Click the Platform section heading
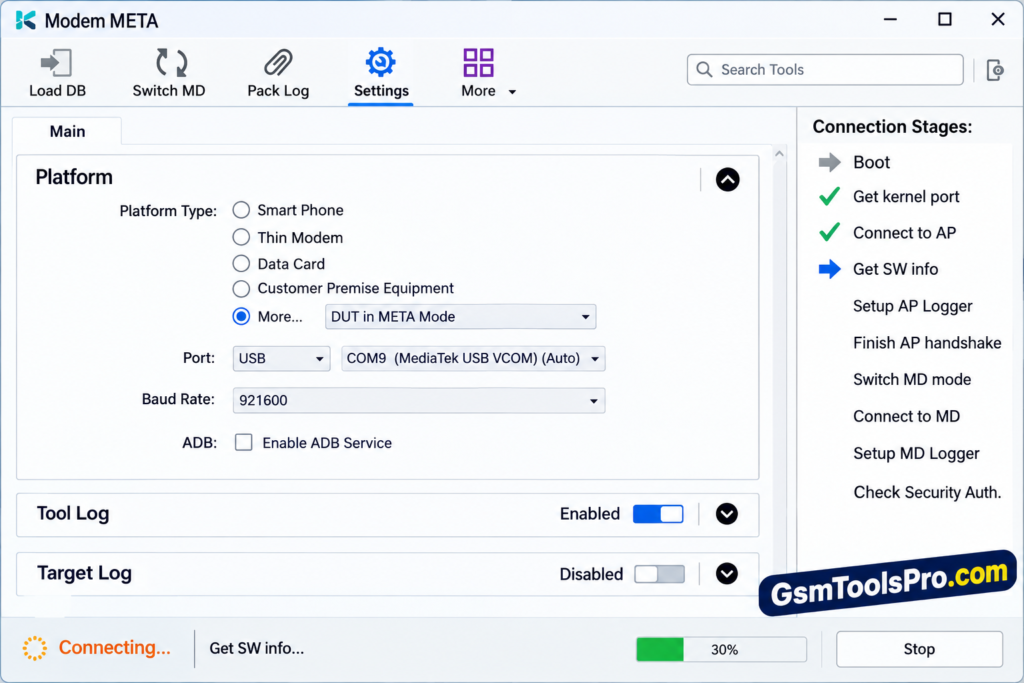1024x683 pixels. (x=74, y=177)
